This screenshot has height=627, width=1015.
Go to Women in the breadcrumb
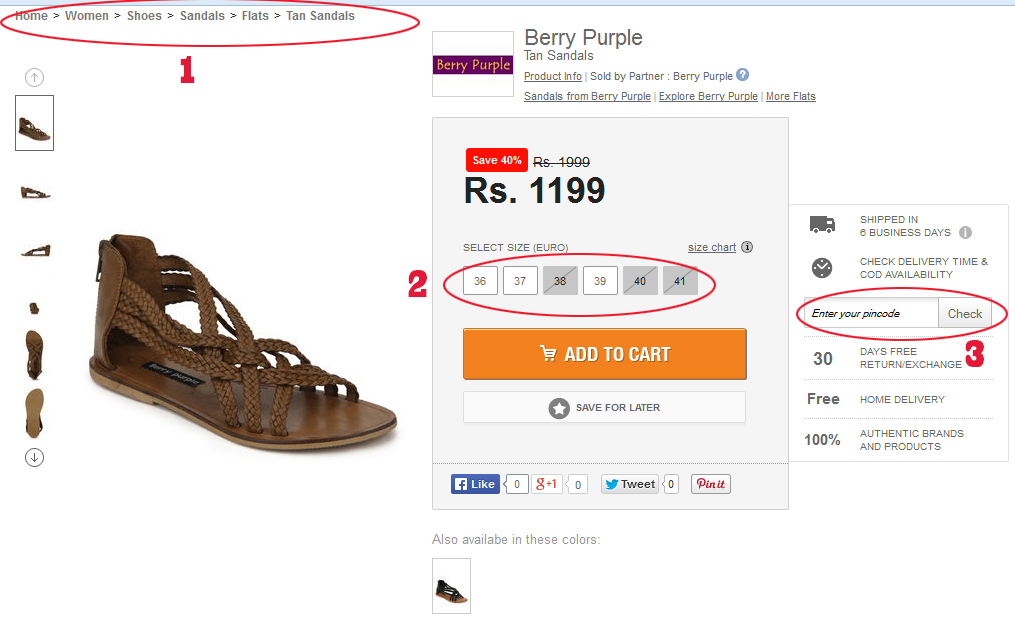87,16
